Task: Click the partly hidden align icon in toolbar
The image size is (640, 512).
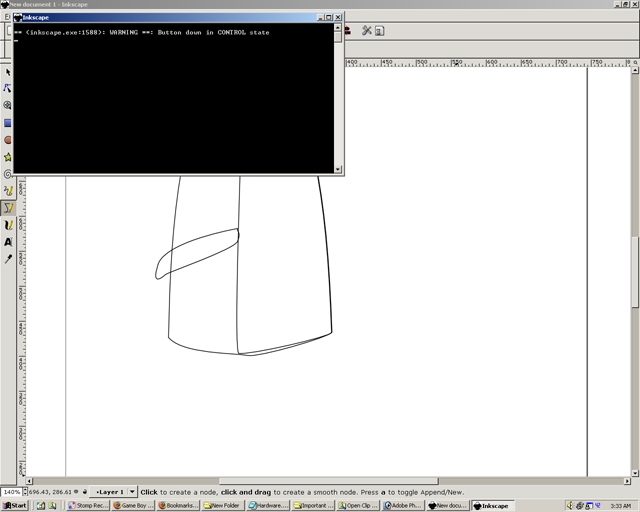Action: click(348, 31)
